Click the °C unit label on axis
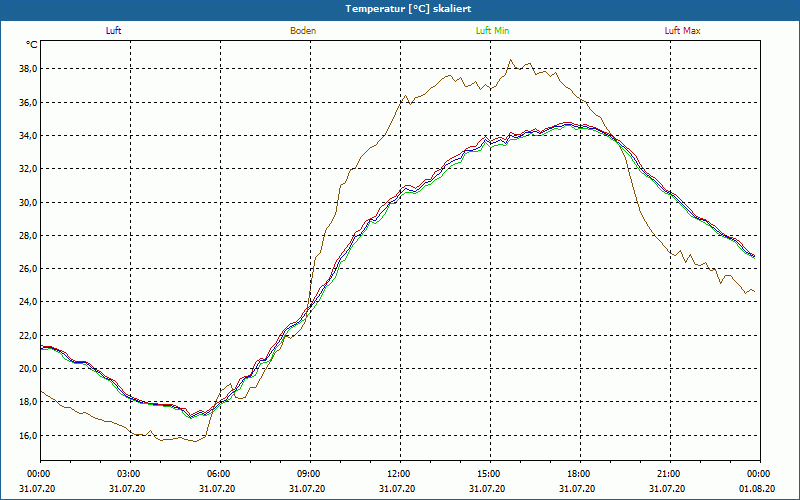800x500 pixels. pyautogui.click(x=31, y=45)
